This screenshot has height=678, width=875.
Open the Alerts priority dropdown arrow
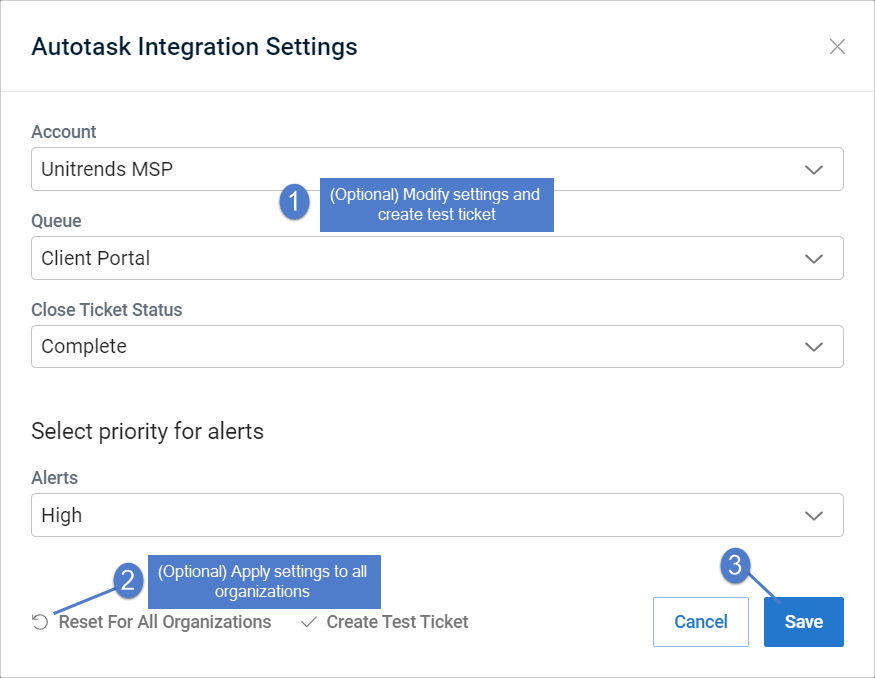(x=814, y=515)
